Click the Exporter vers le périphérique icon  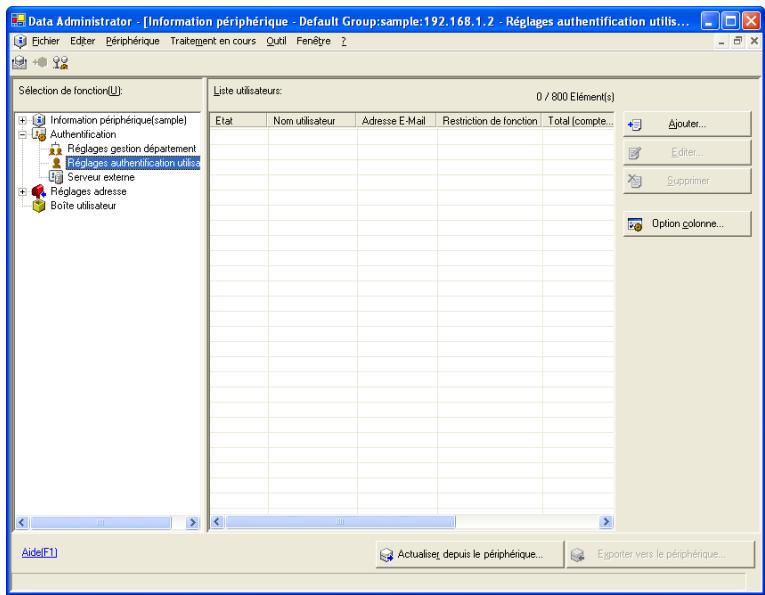coord(578,555)
